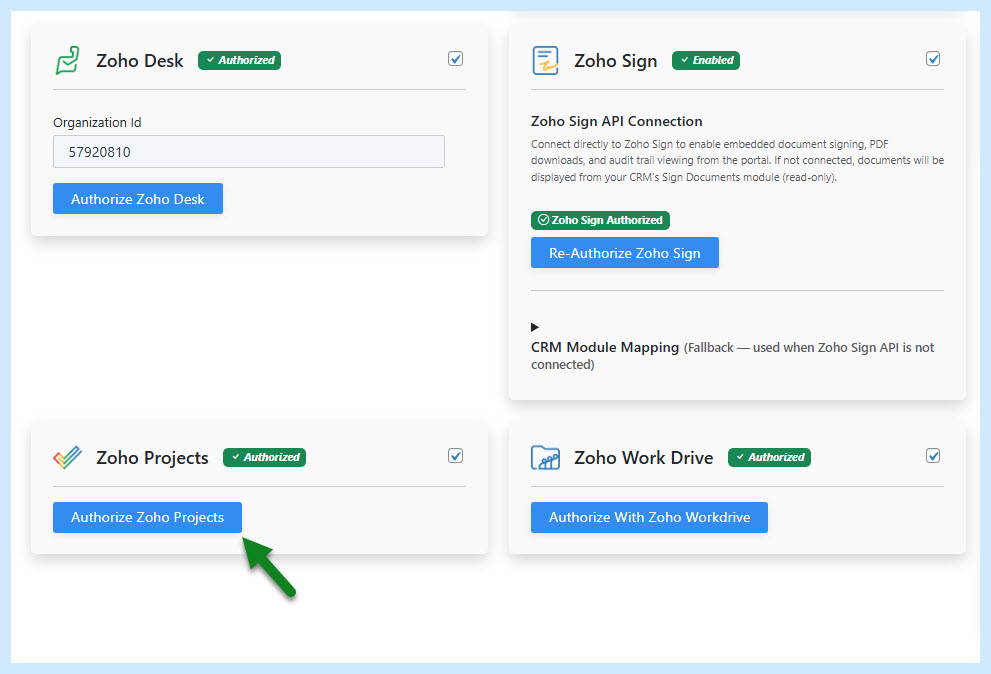Click the Zoho Sign API Connection heading
The image size is (991, 674).
[x=616, y=121]
